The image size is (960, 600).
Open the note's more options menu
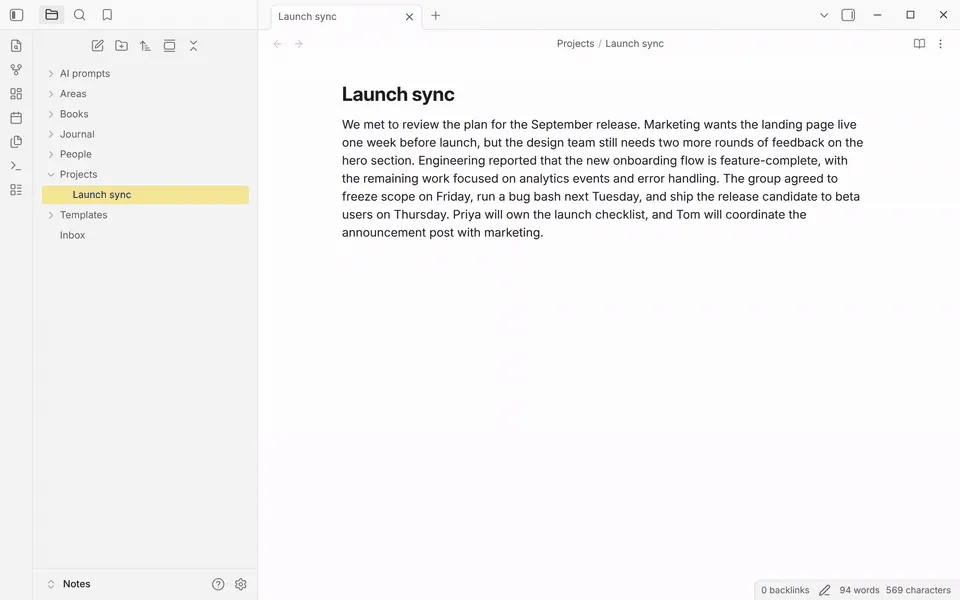click(x=941, y=44)
